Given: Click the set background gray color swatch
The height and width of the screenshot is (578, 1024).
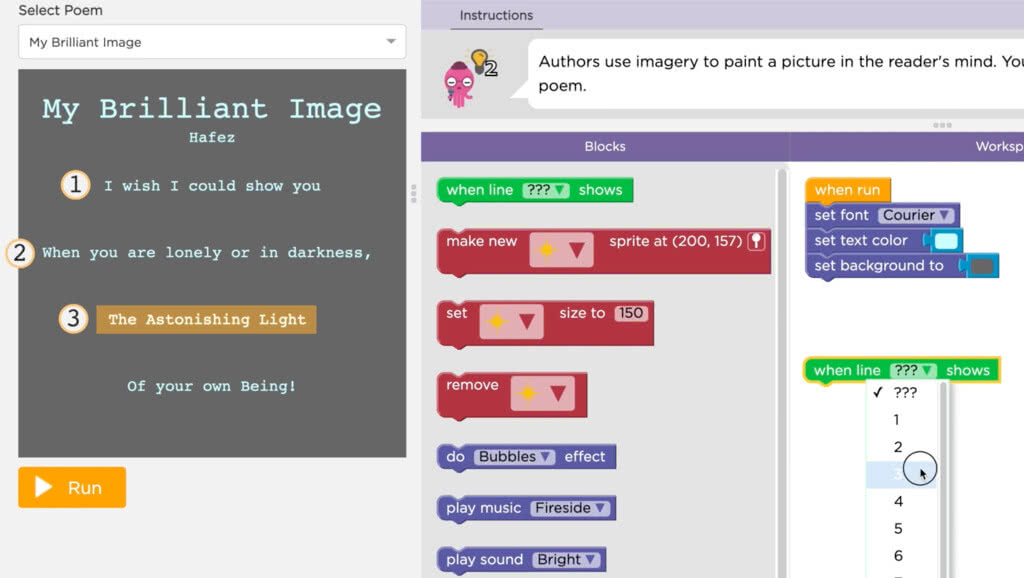Looking at the screenshot, I should [x=982, y=266].
